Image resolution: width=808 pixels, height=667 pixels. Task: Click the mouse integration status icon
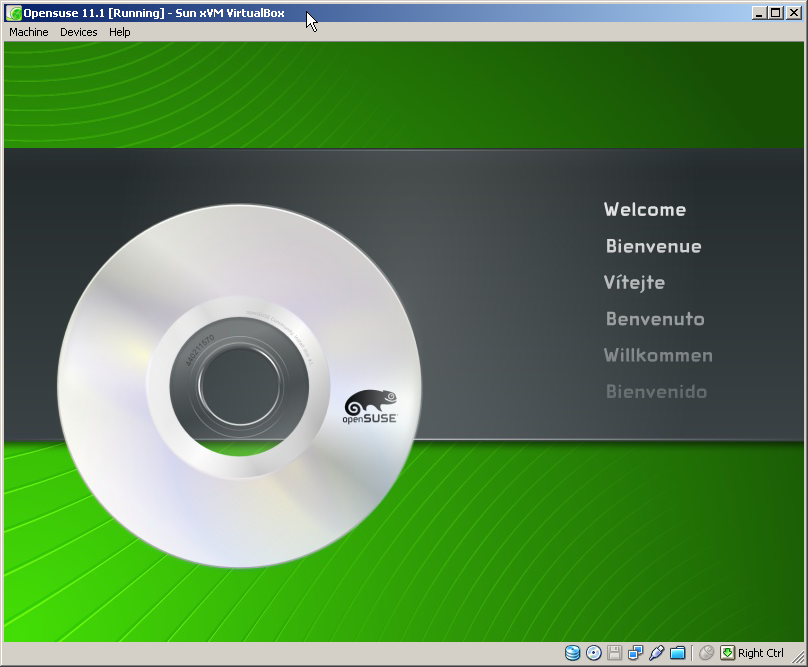click(x=706, y=653)
